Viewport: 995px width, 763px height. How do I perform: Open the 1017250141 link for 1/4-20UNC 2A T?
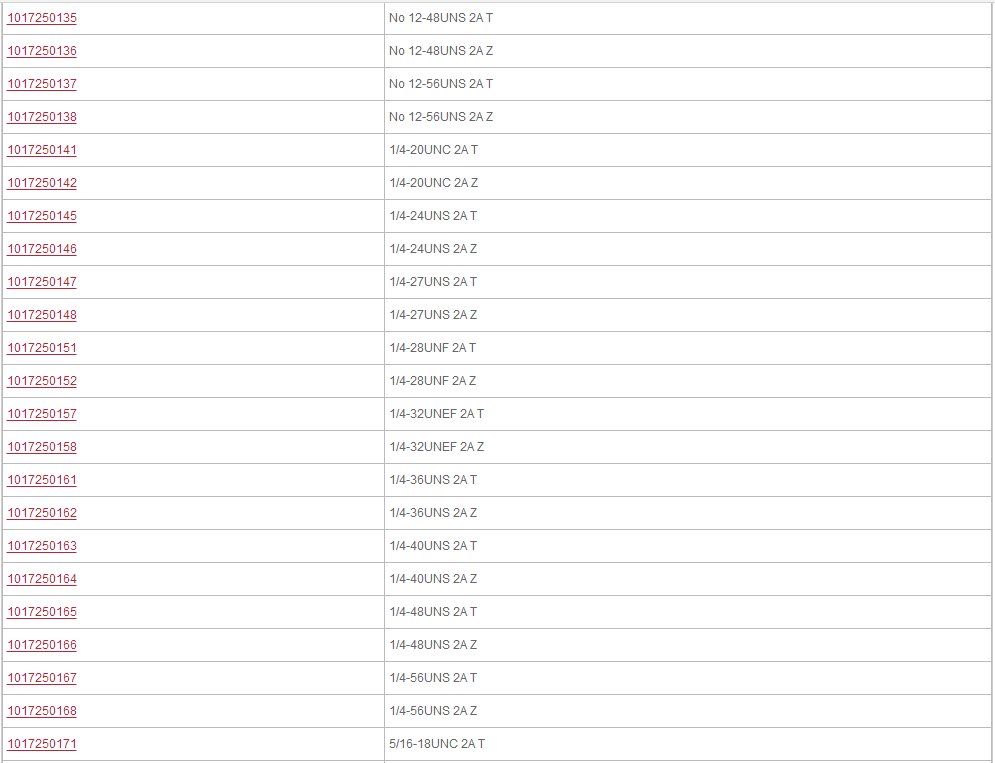42,150
